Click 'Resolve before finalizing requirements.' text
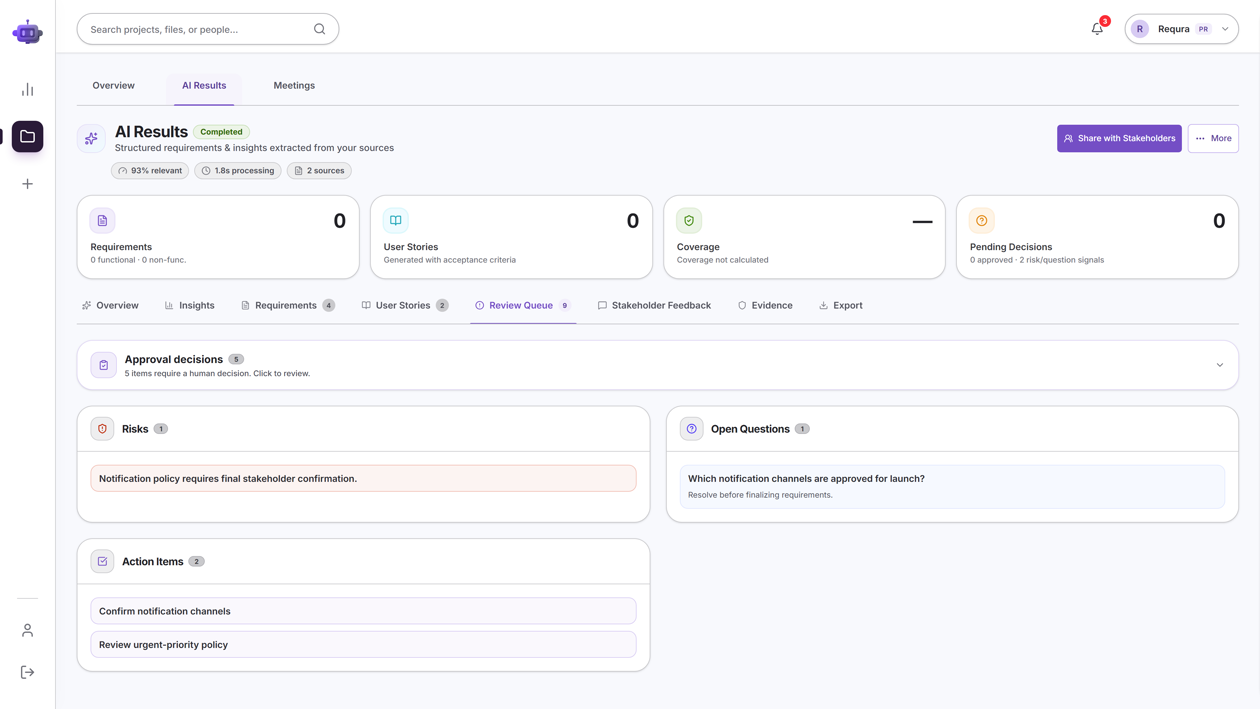Image resolution: width=1260 pixels, height=709 pixels. click(760, 495)
